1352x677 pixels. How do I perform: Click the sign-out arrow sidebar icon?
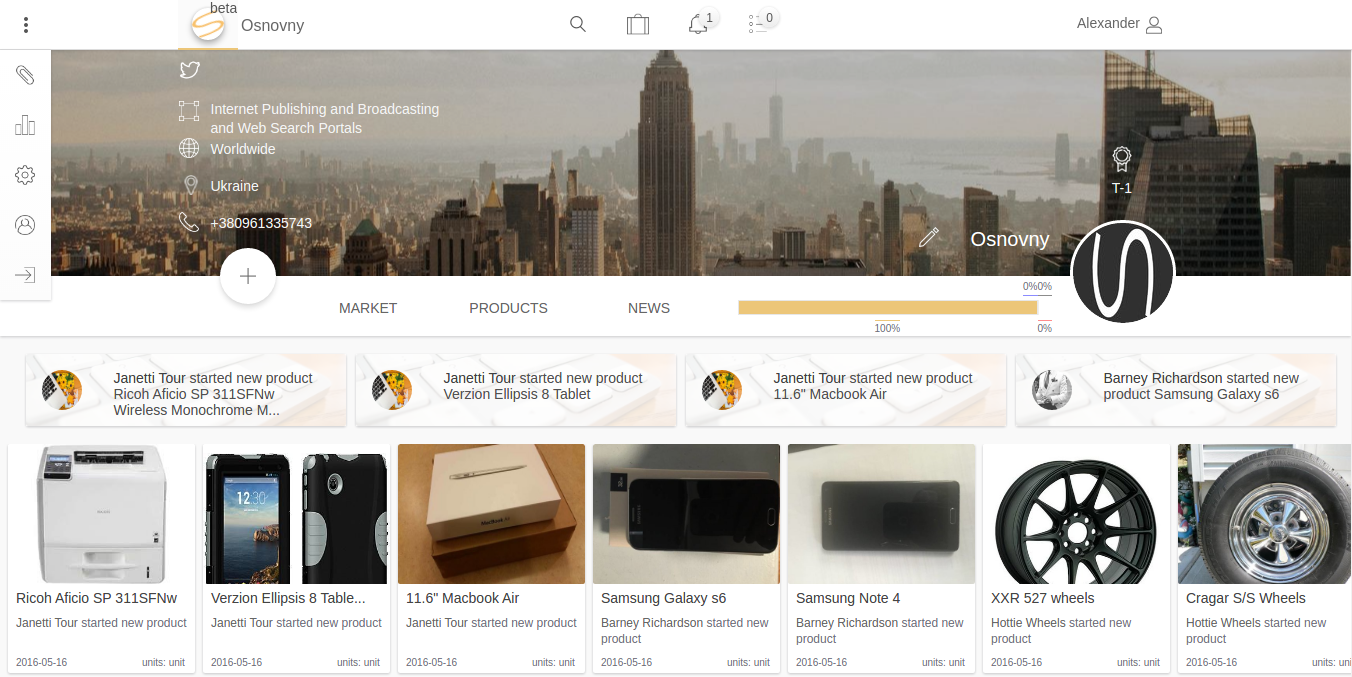pyautogui.click(x=25, y=275)
